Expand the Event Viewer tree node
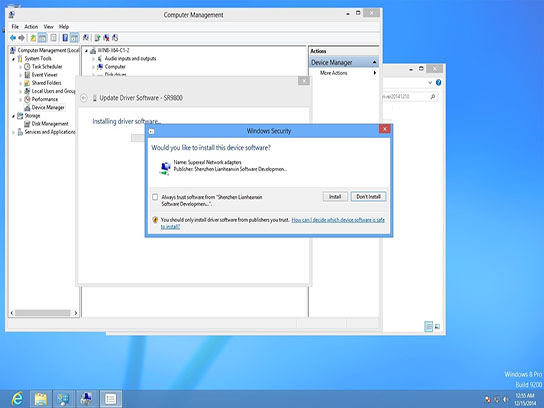544x408 pixels. pos(20,75)
